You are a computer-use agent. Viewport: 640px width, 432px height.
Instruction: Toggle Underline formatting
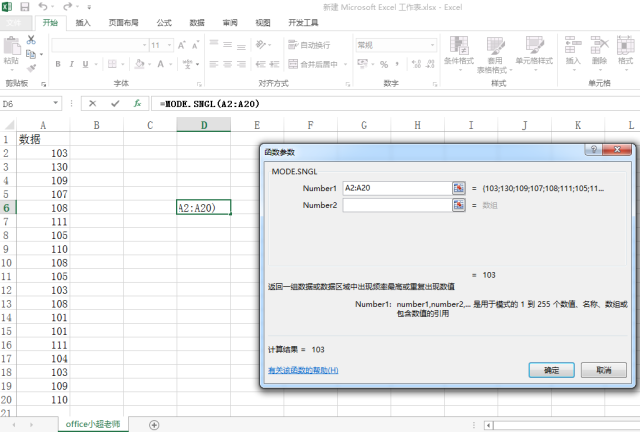(85, 64)
